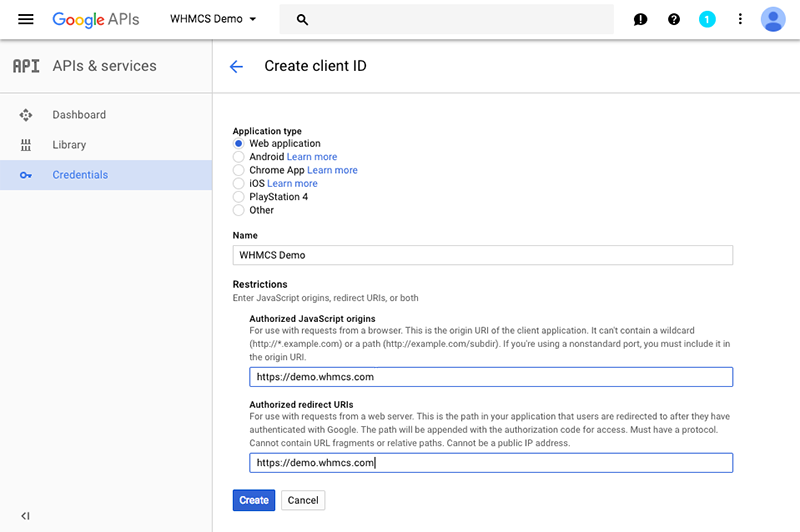
Task: Select the Web application radio button
Action: (238, 143)
